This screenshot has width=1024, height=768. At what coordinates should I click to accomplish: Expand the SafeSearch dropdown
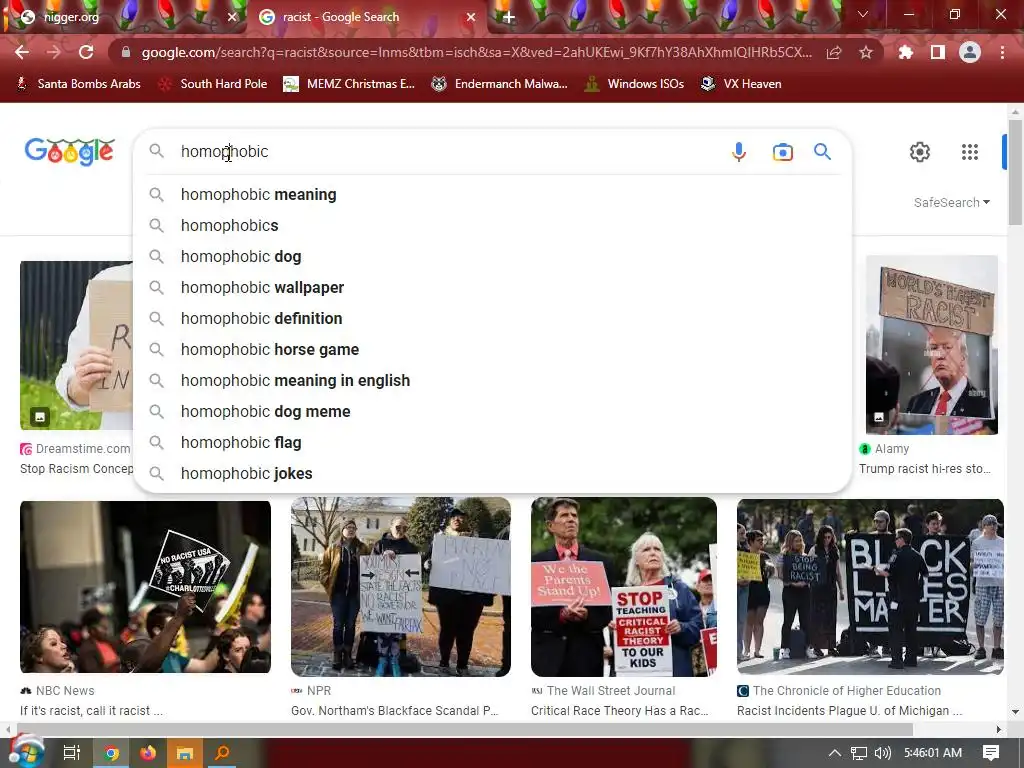click(952, 202)
